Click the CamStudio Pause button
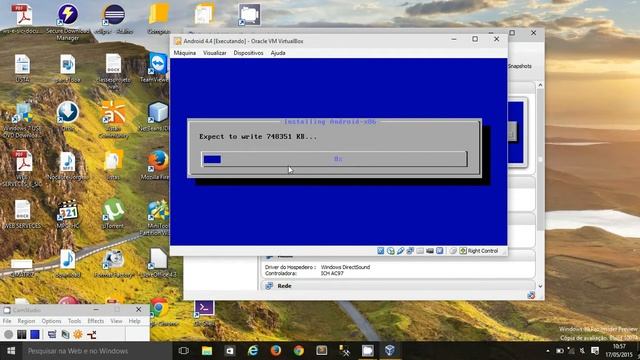This screenshot has width=640, height=360. pyautogui.click(x=22, y=335)
